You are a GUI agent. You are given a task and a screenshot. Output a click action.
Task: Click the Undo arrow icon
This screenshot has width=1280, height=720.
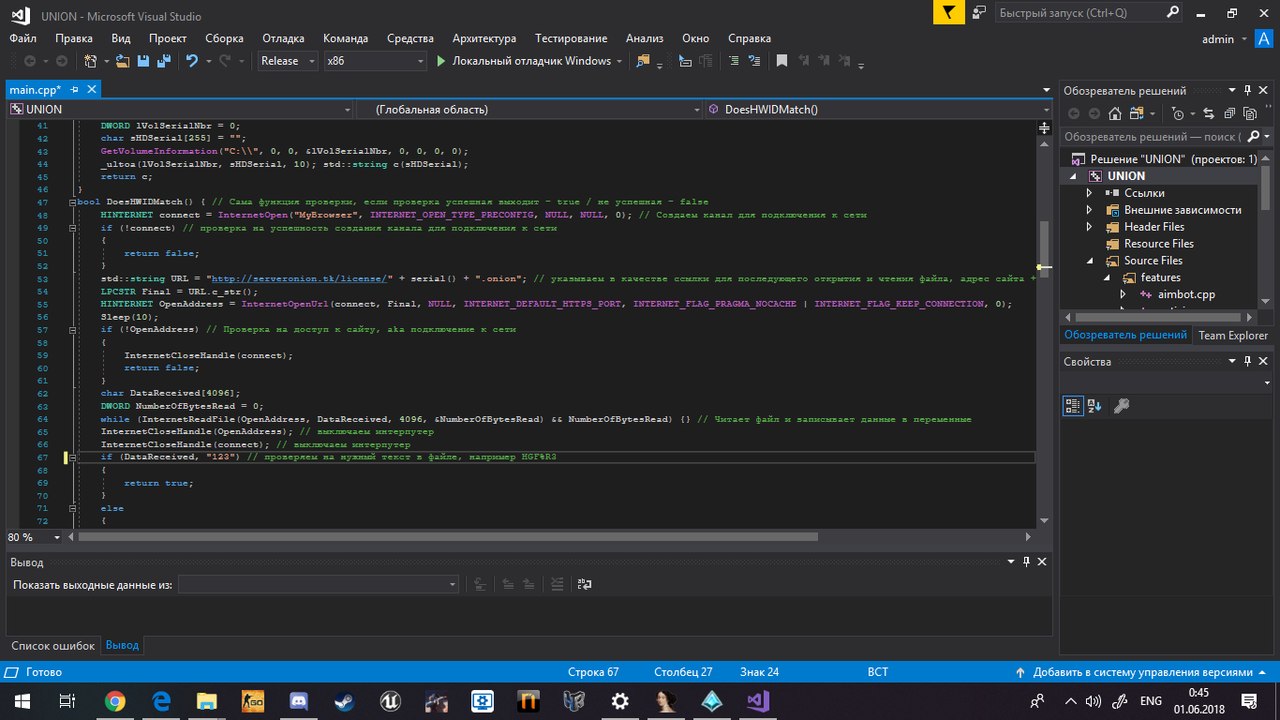click(192, 61)
